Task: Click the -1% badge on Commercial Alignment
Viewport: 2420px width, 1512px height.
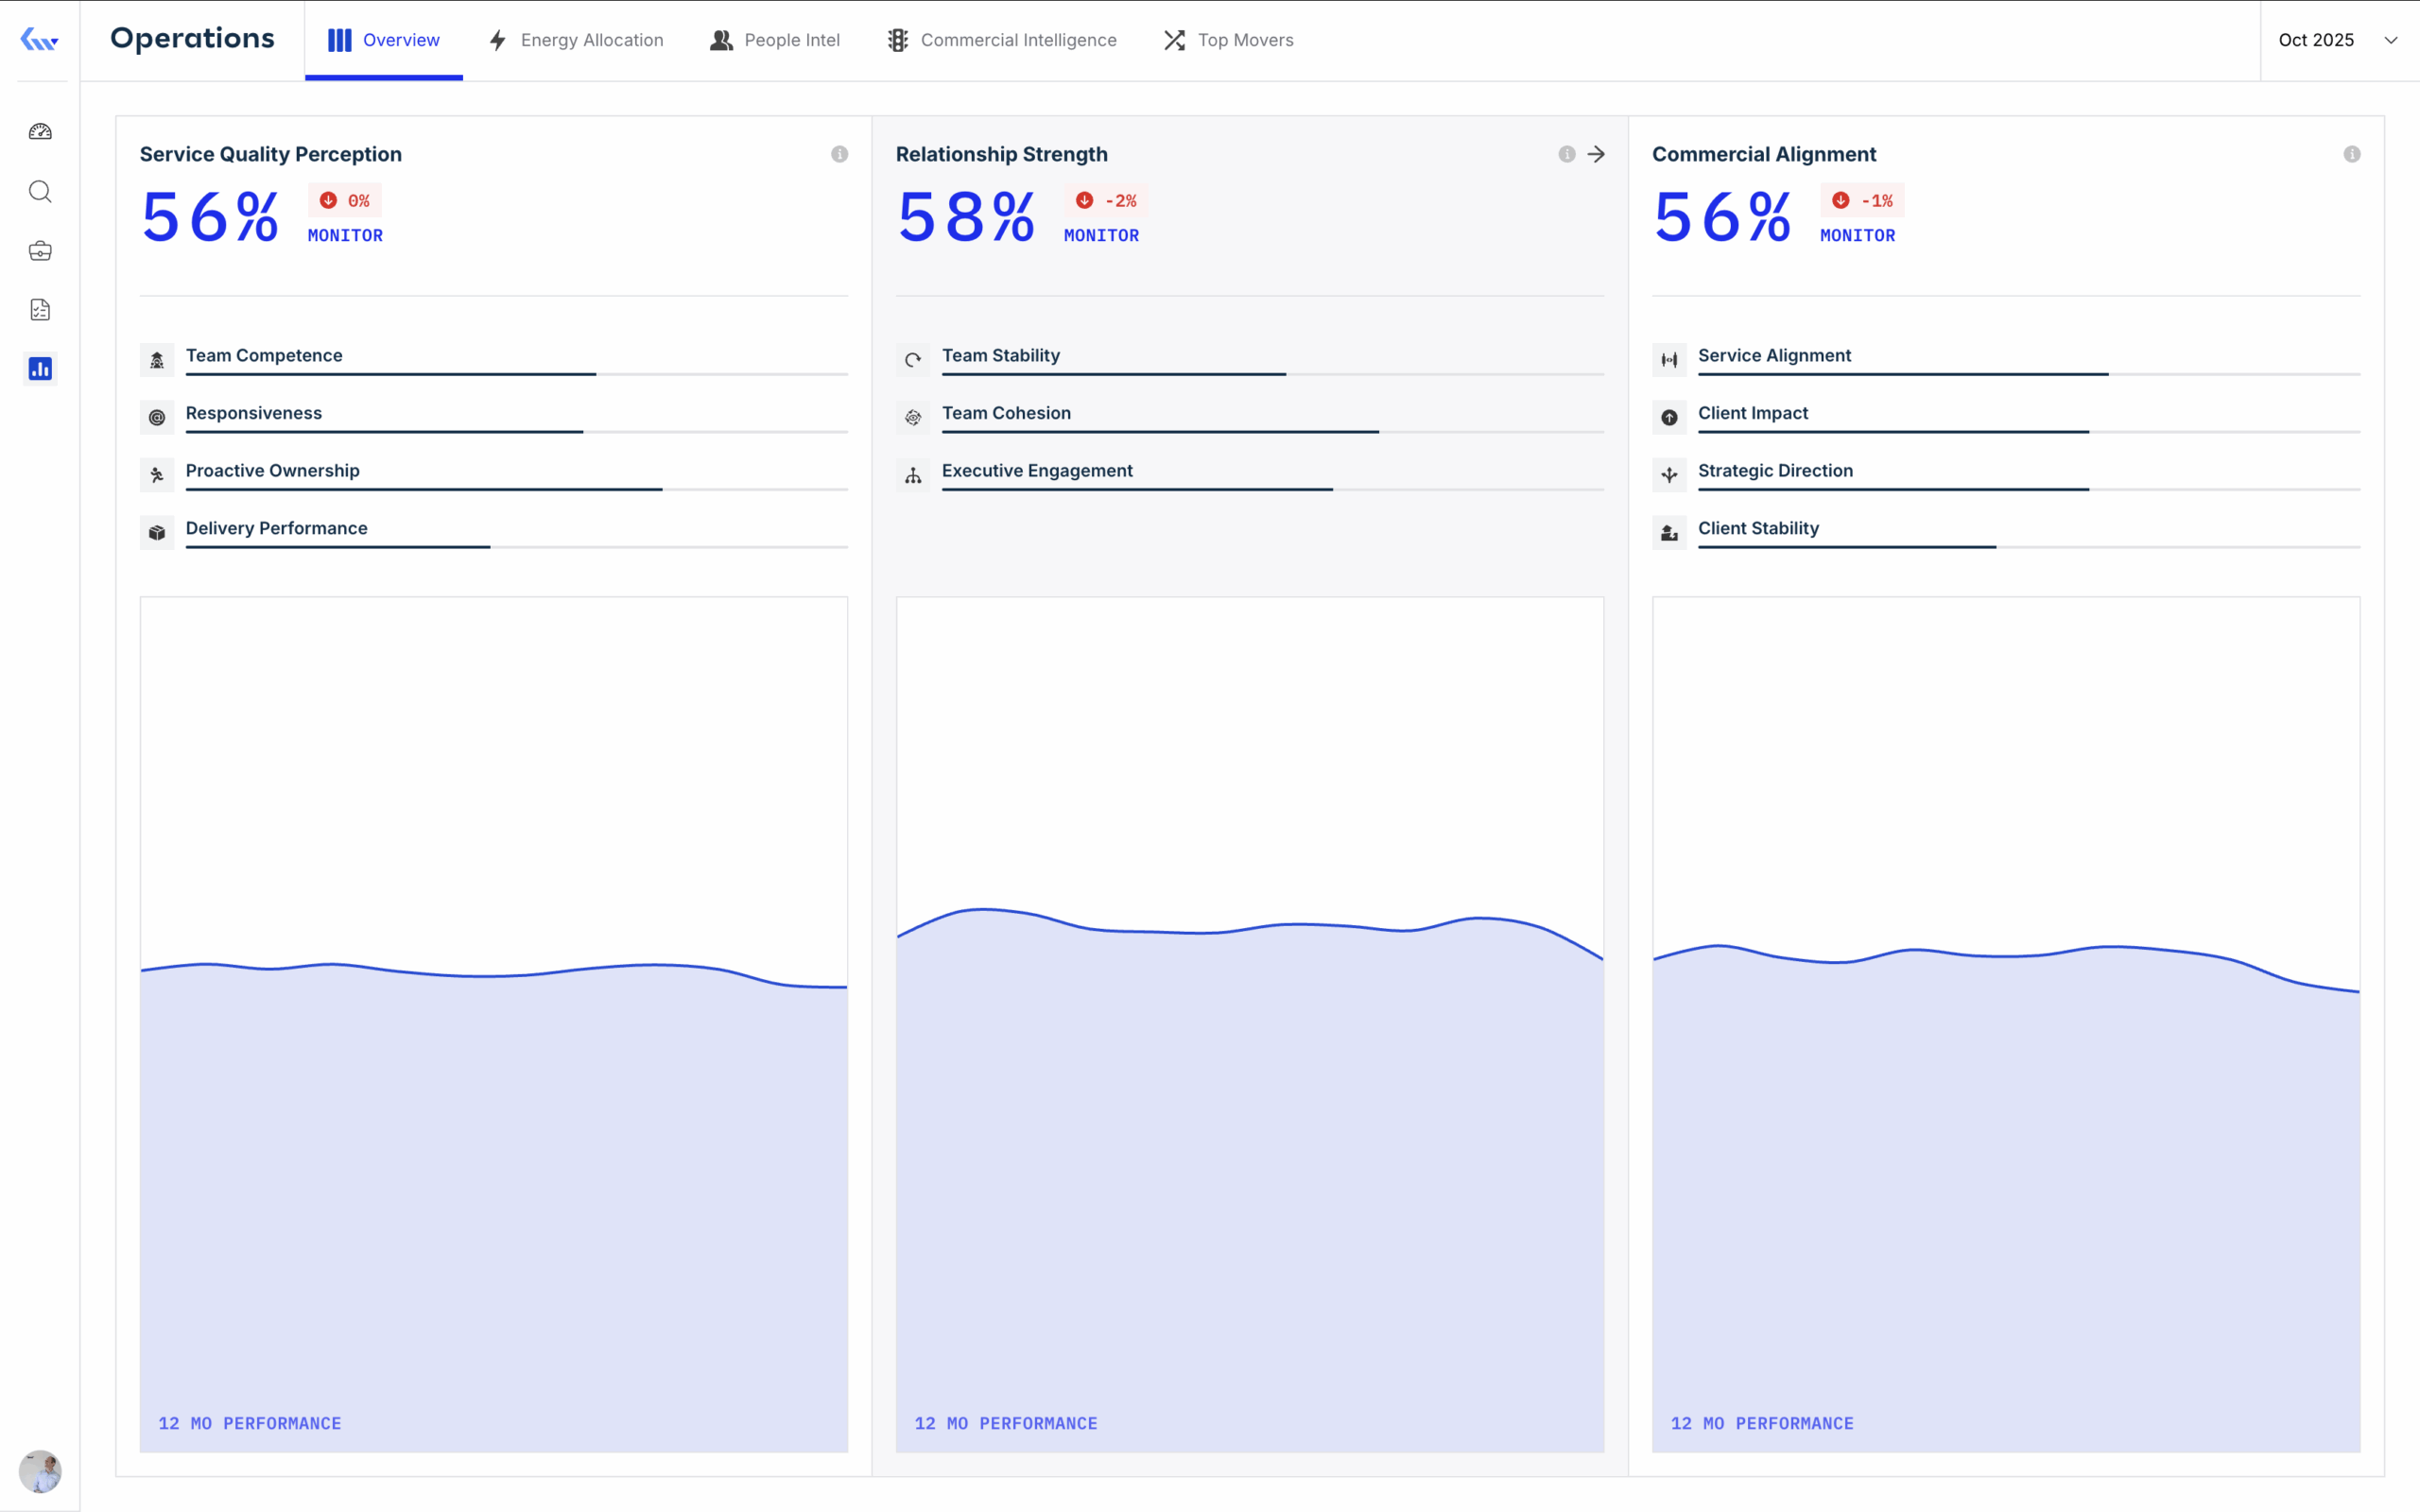Action: pyautogui.click(x=1862, y=200)
